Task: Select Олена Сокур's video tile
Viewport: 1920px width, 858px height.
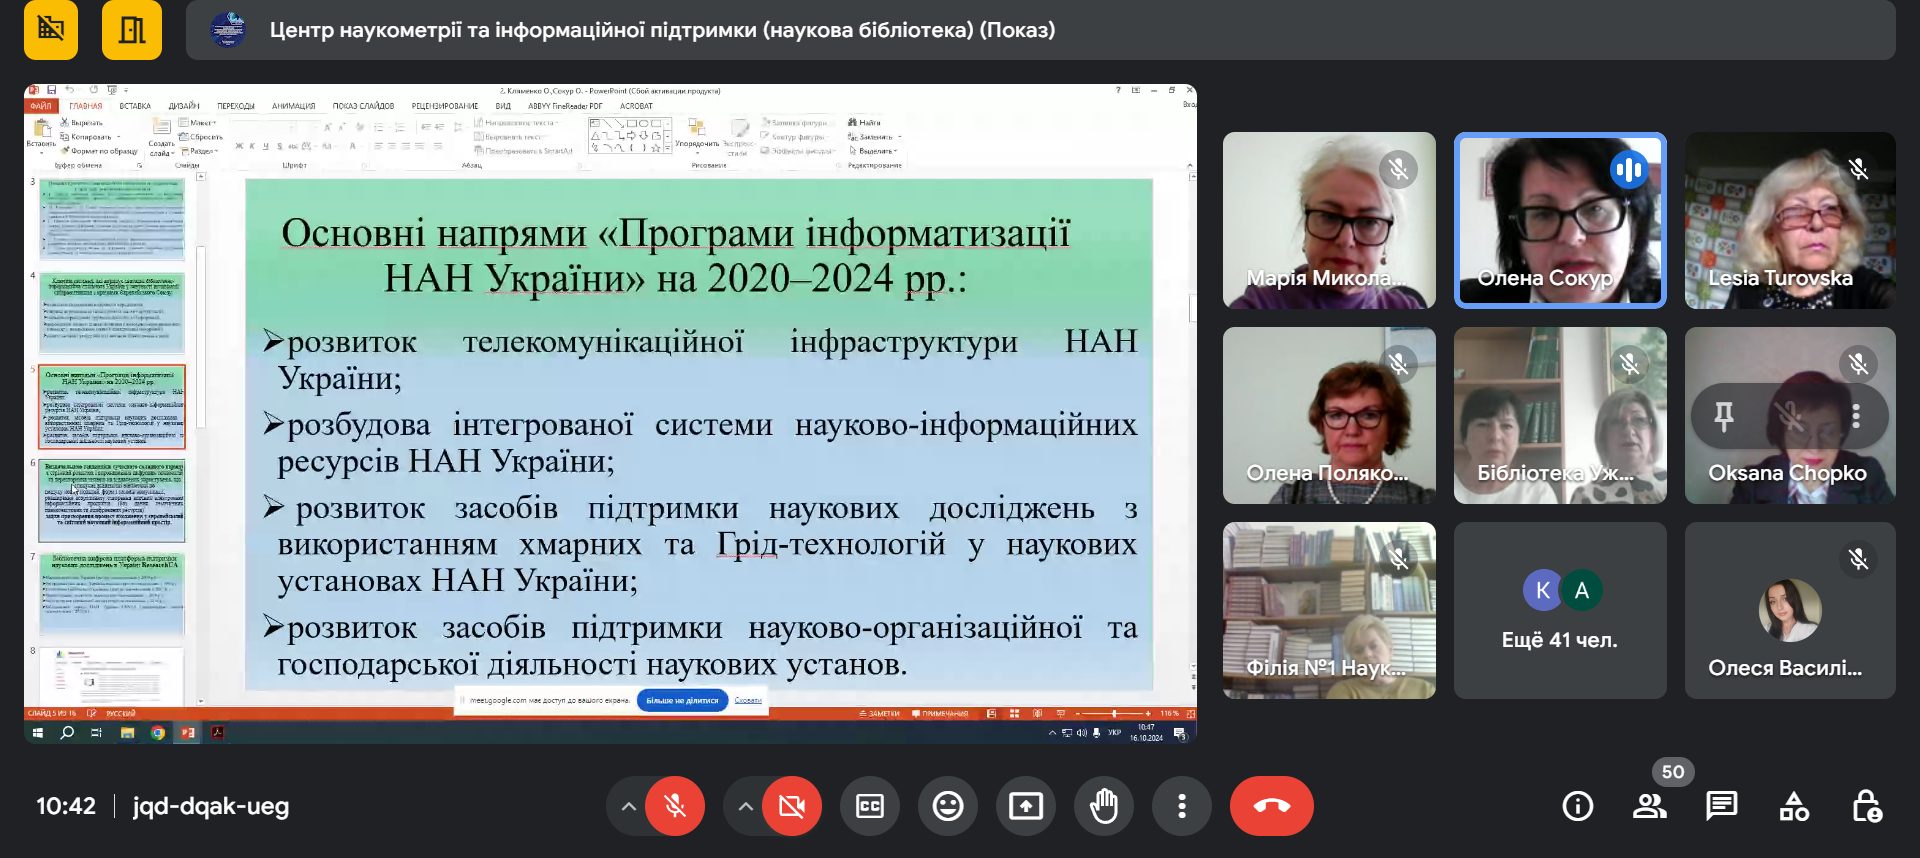Action: pyautogui.click(x=1559, y=220)
